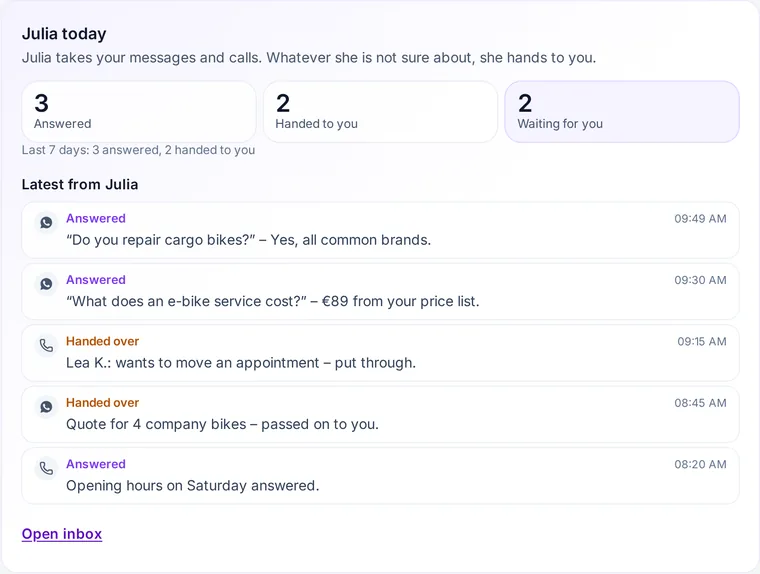This screenshot has width=760, height=574.
Task: Click the Answered label on cargo bikes row
Action: coord(96,219)
